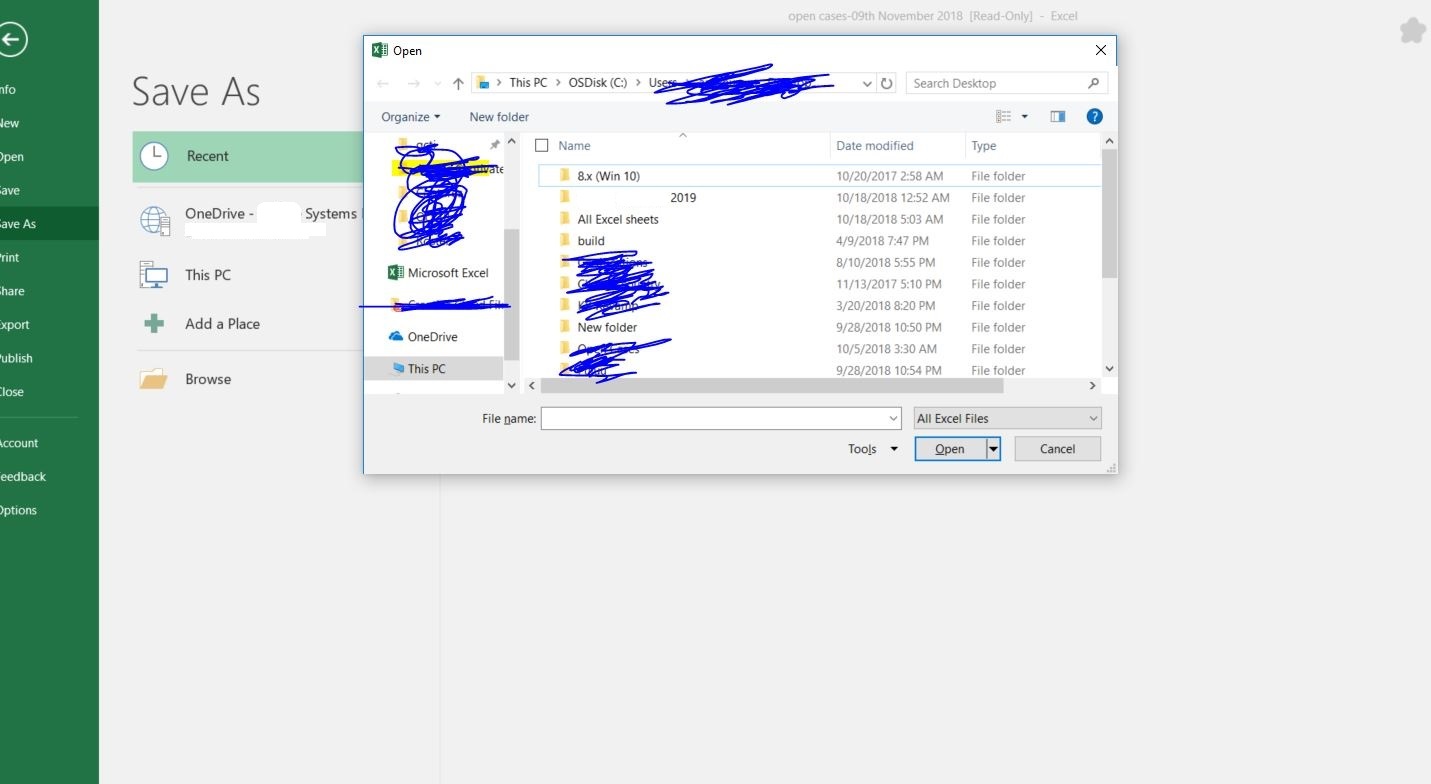This screenshot has width=1431, height=784.
Task: Select Microsoft Excel in the navigation pane
Action: coord(447,272)
